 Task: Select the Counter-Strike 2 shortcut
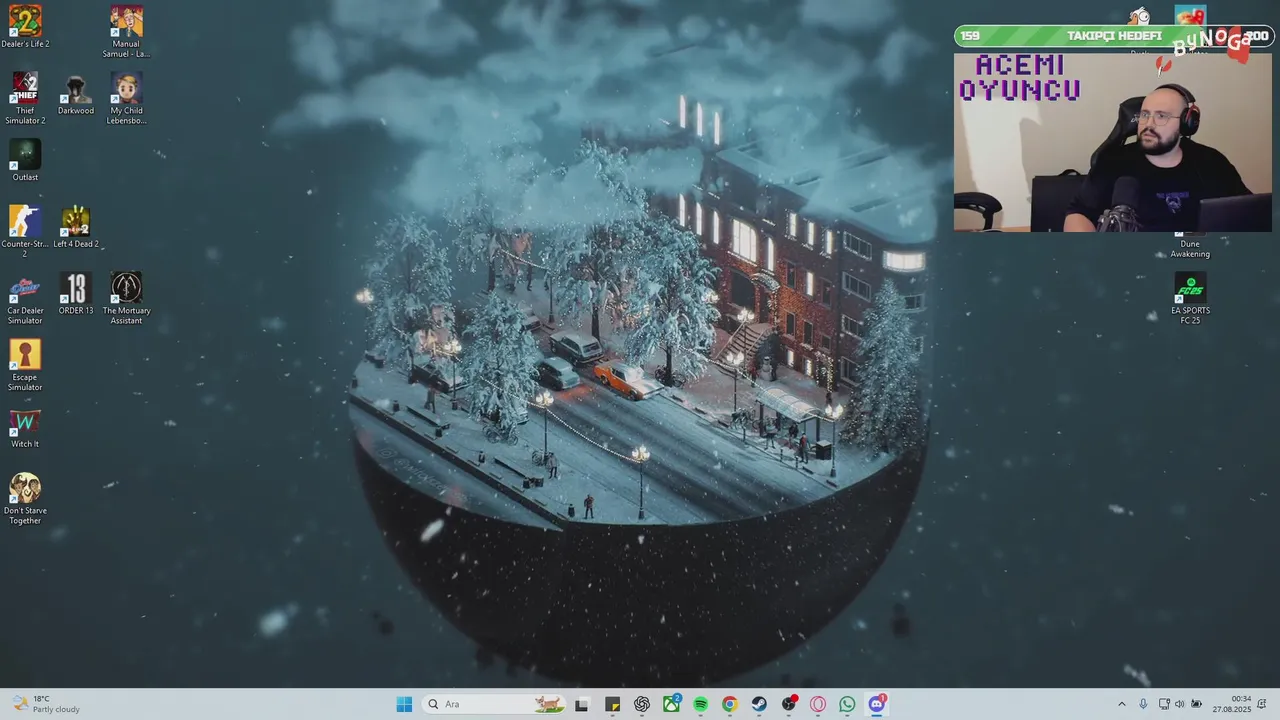point(25,232)
